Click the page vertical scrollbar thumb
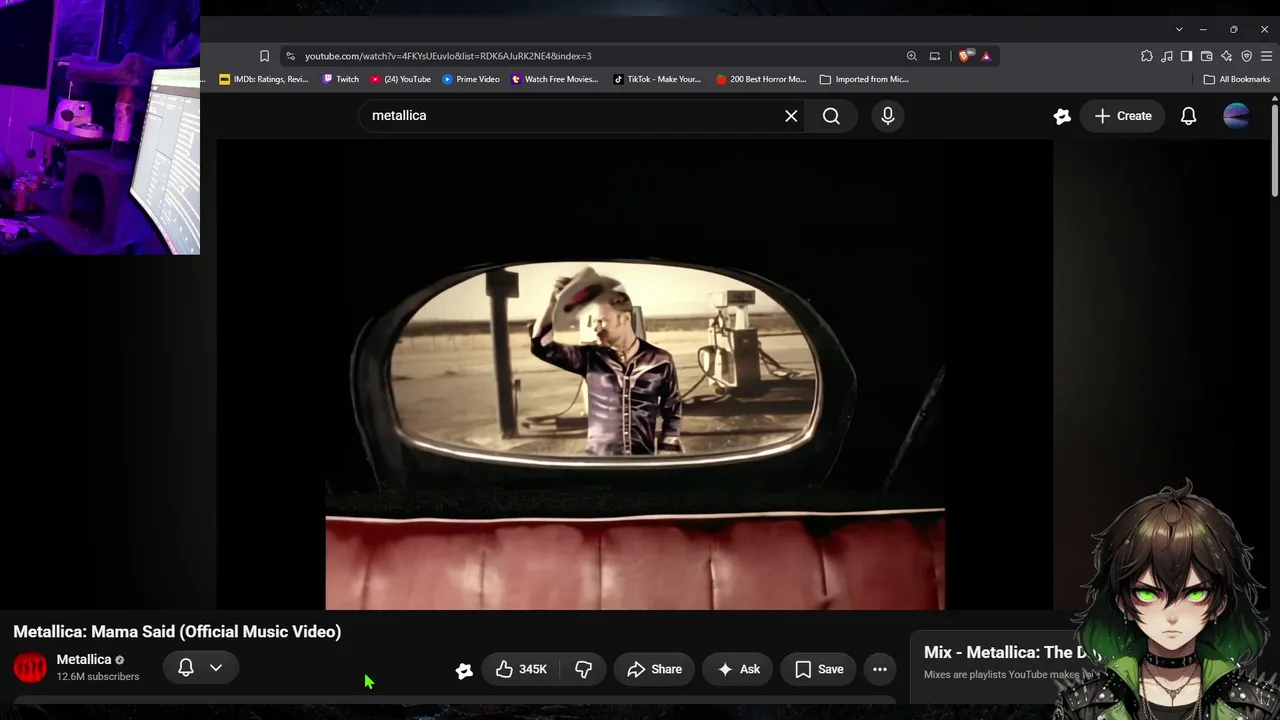This screenshot has height=720, width=1280. 1275,150
